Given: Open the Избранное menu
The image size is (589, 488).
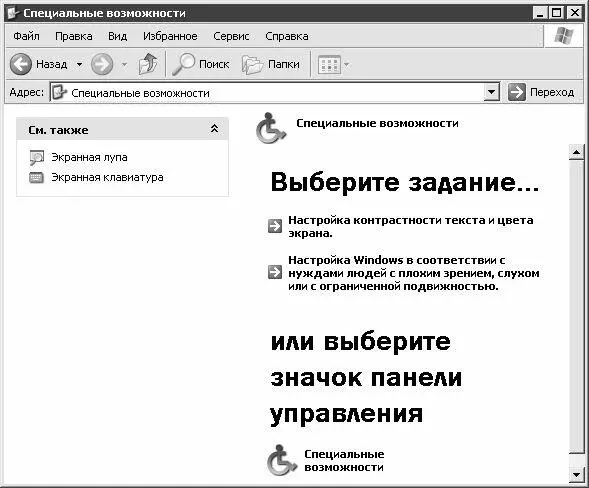Looking at the screenshot, I should coord(170,36).
